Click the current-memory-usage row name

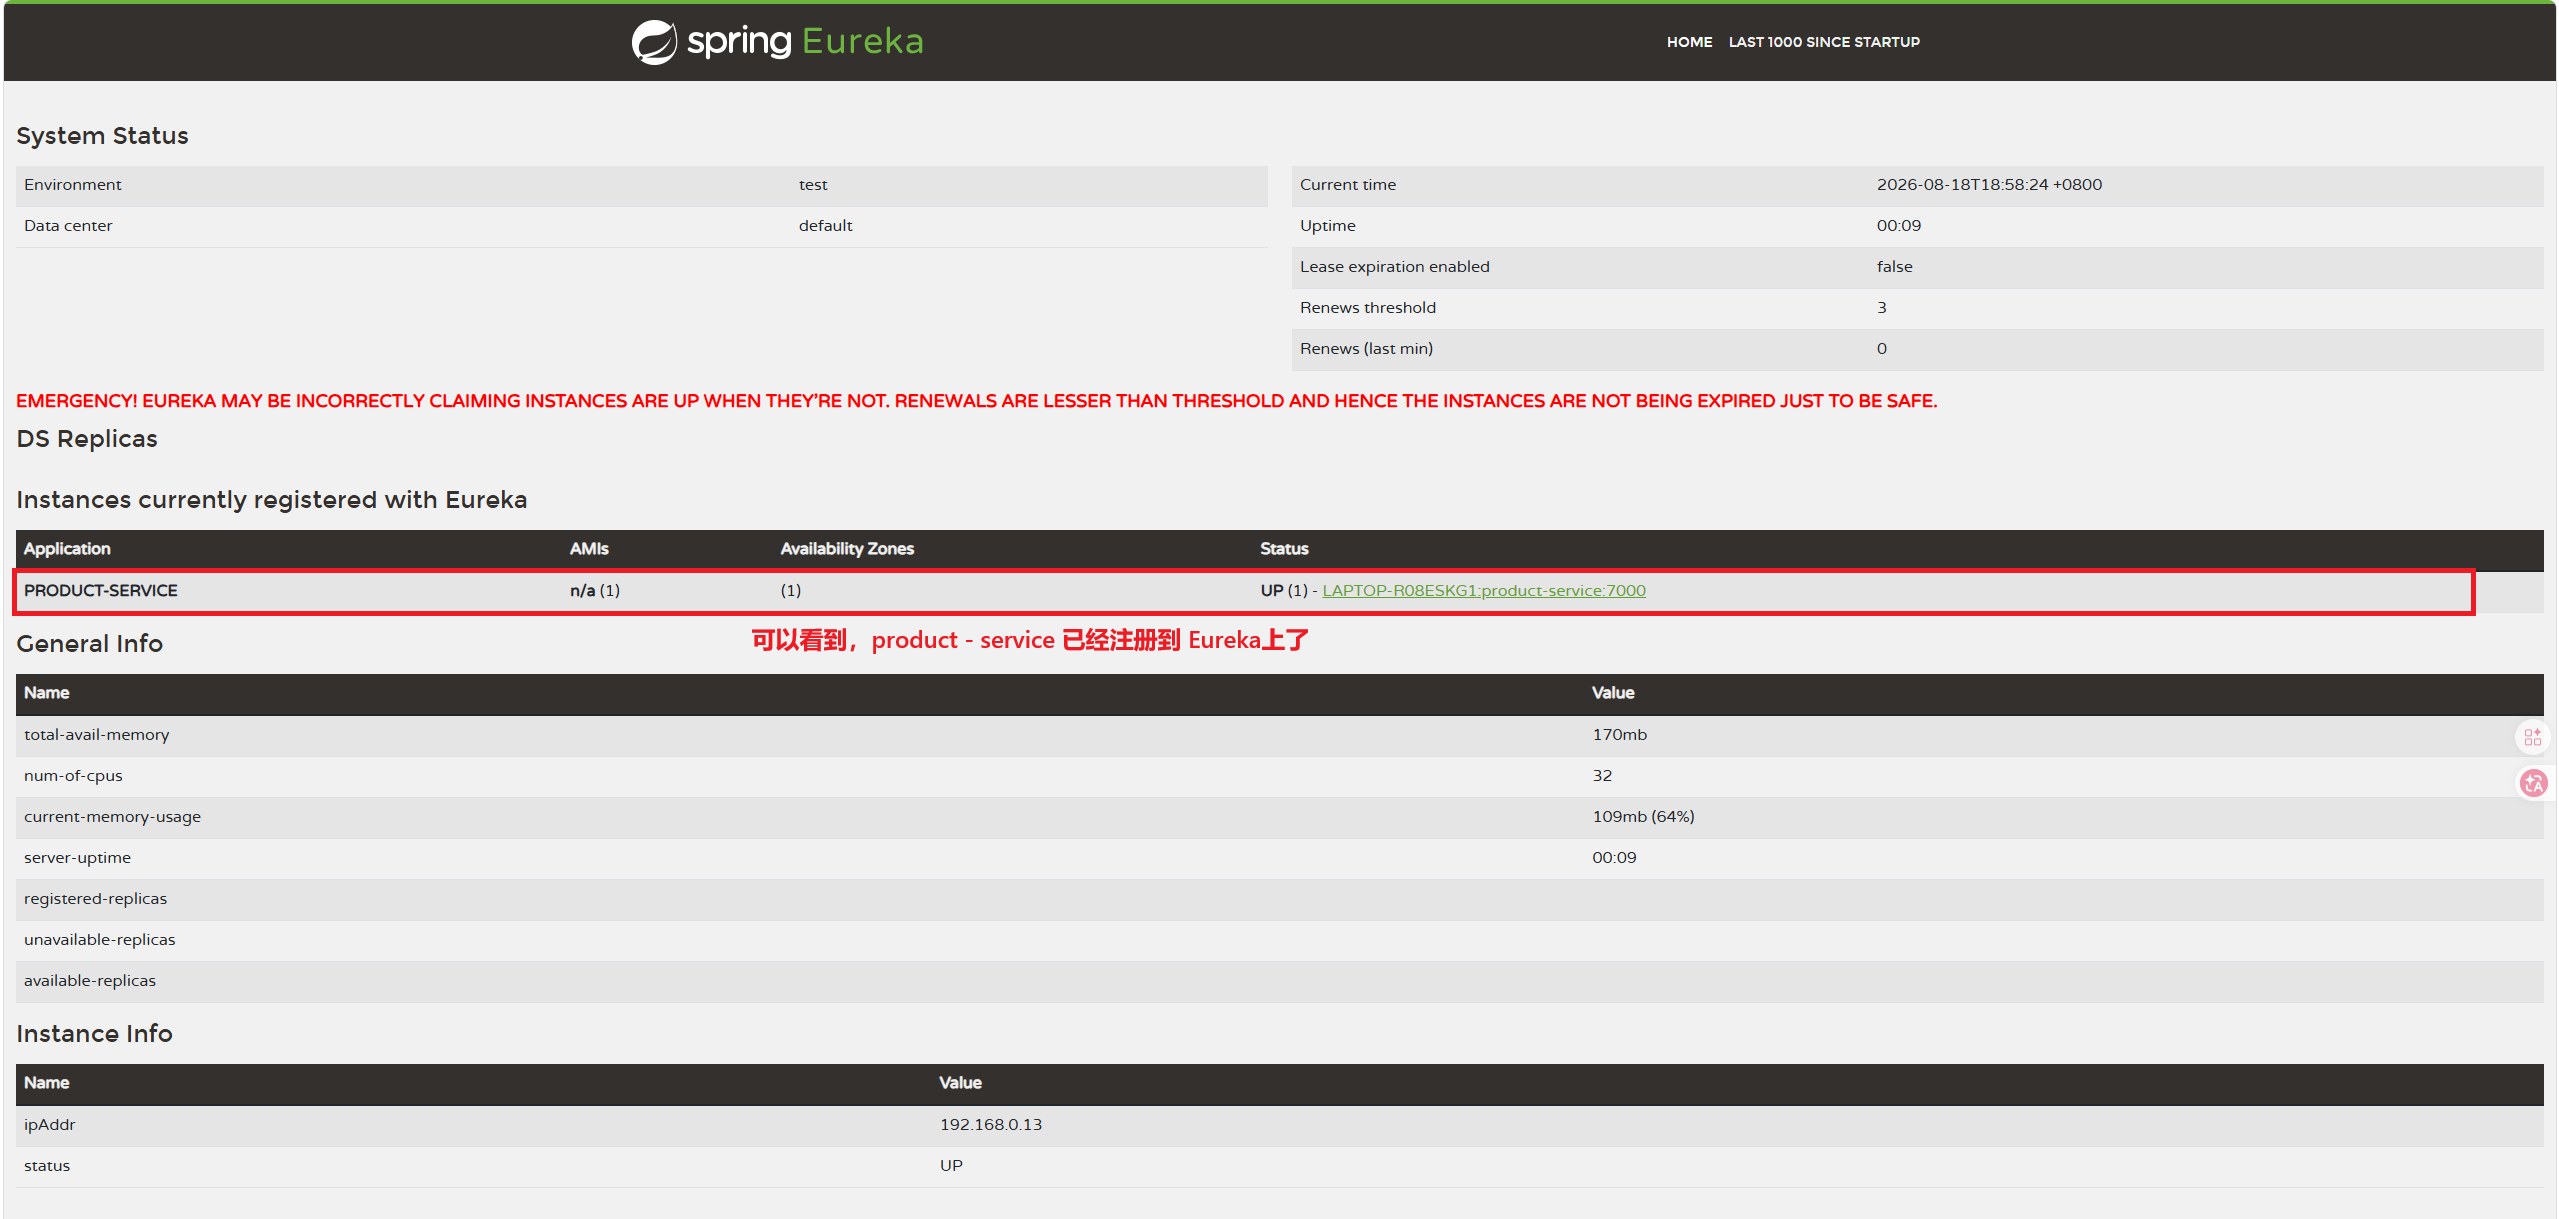click(112, 817)
